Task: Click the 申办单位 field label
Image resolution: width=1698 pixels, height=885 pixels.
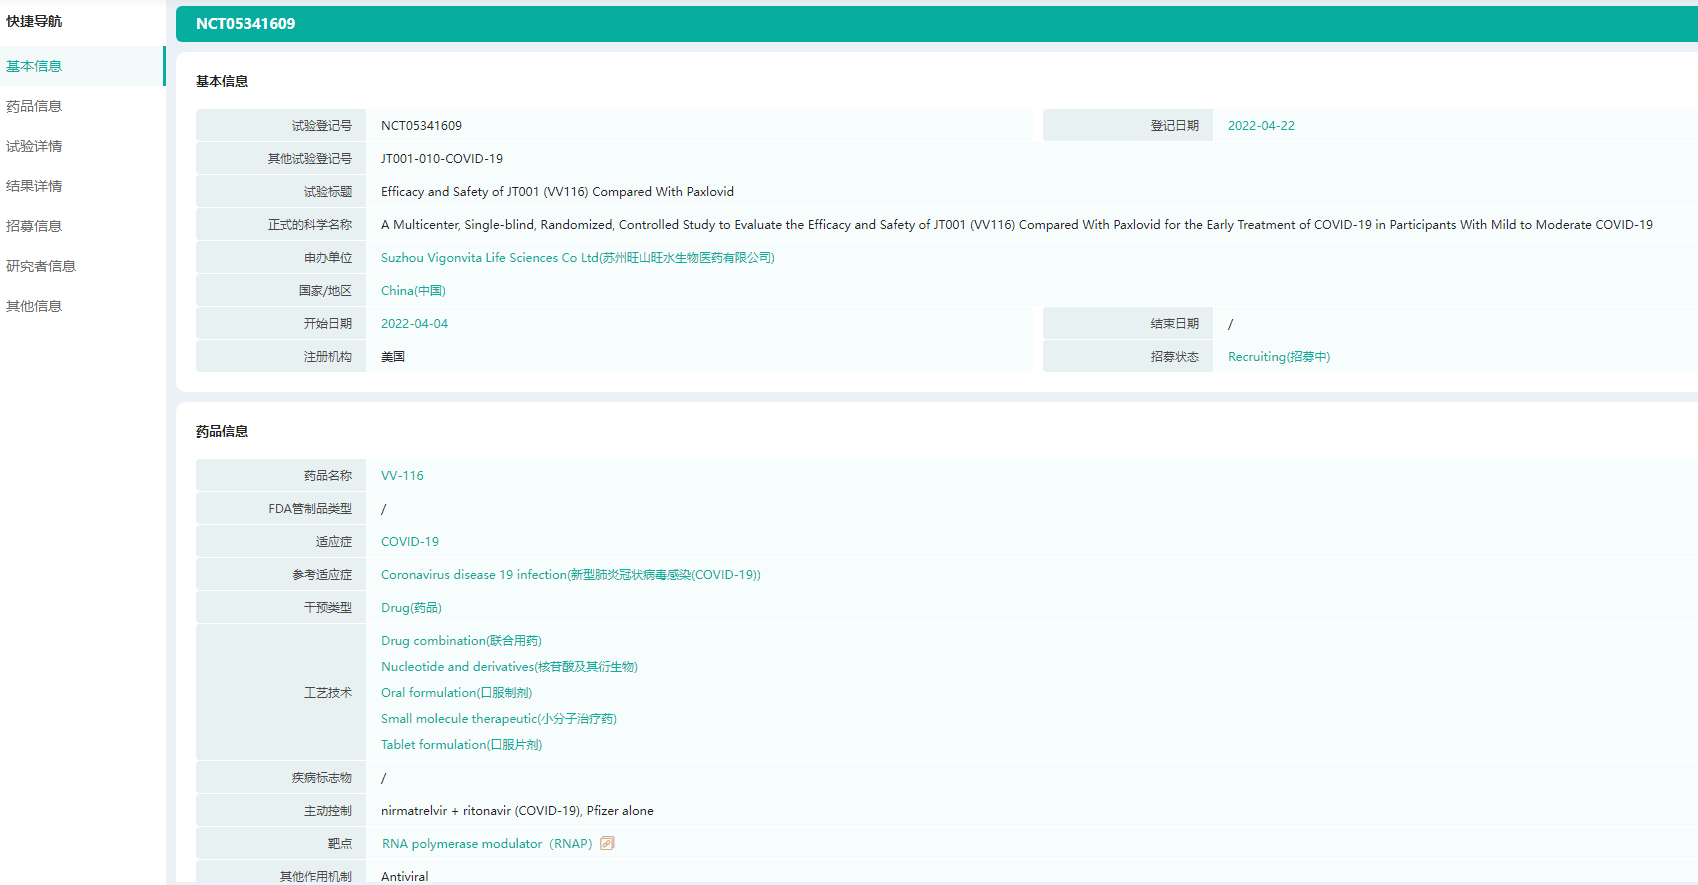Action: point(328,258)
